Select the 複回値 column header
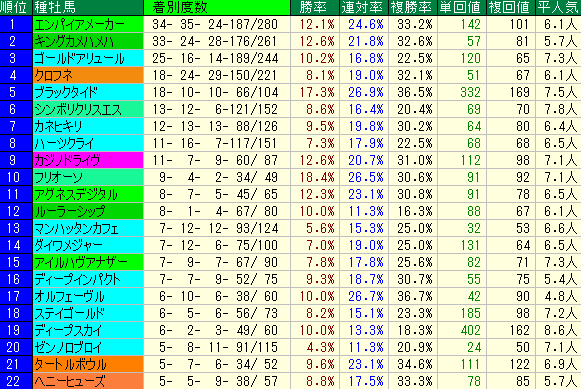Screen dimensions: 581x389 point(511,7)
